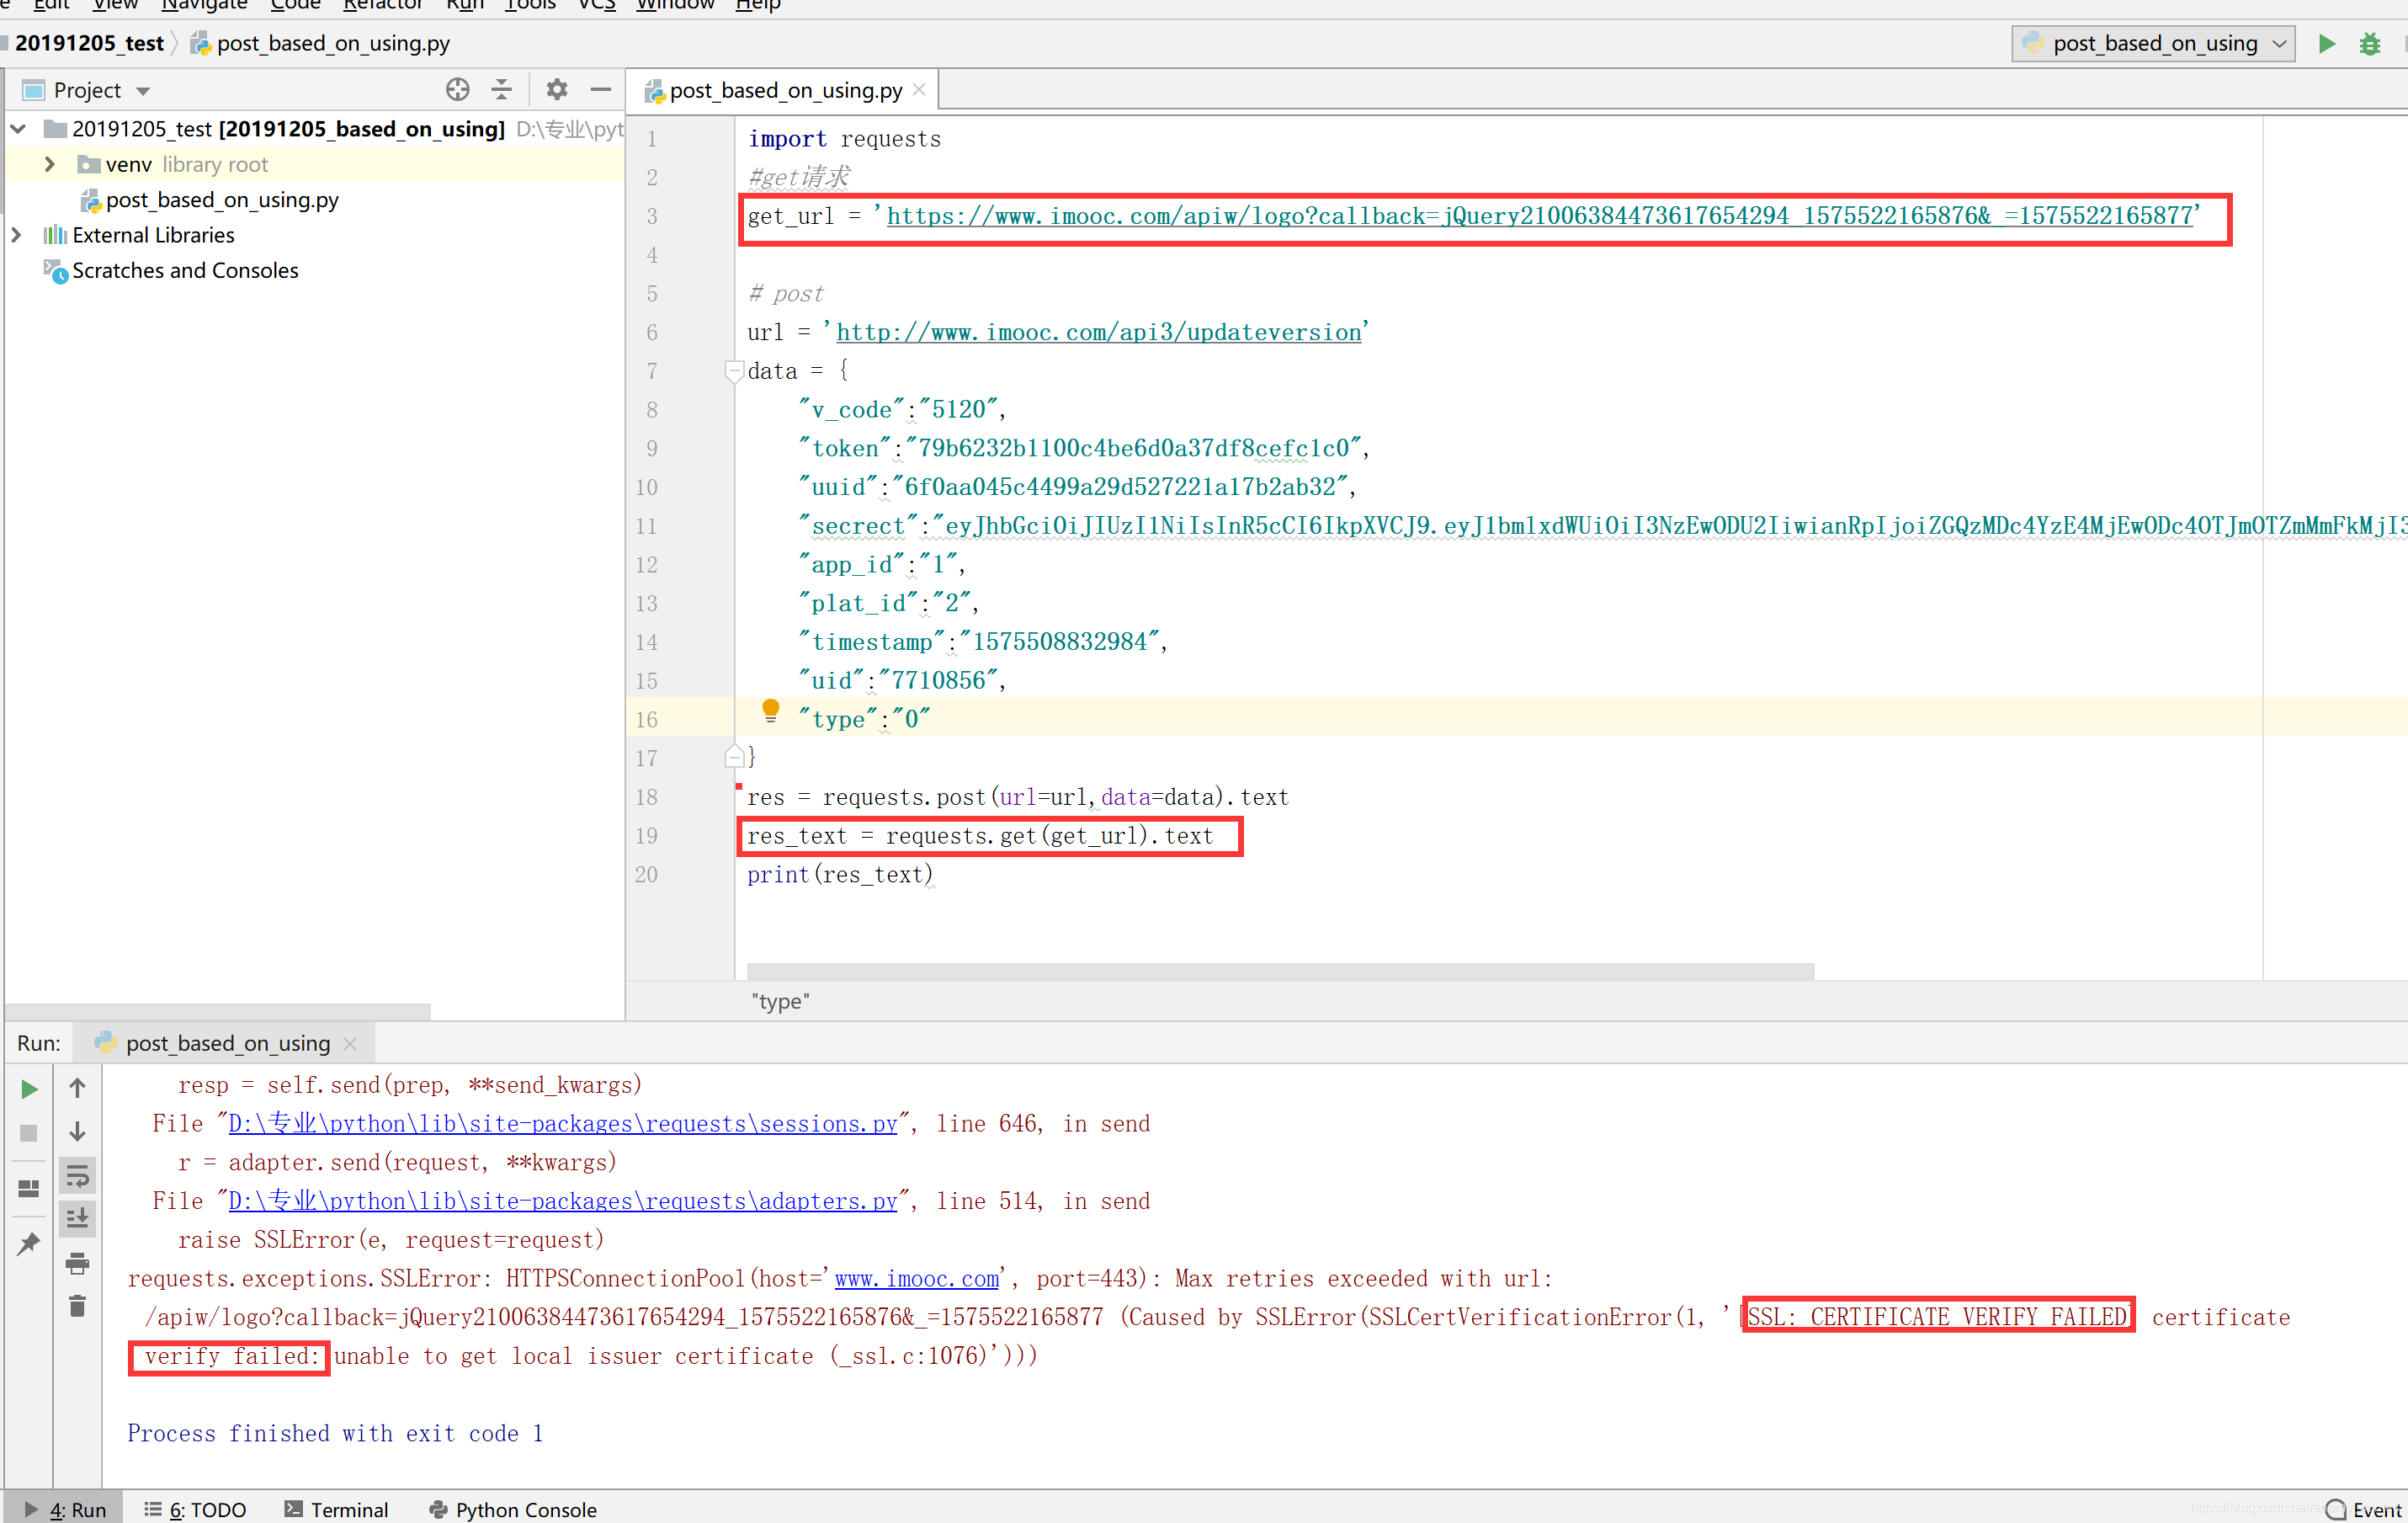Viewport: 2408px width, 1523px height.
Task: Toggle the pin tab button in Run panel
Action: [29, 1243]
